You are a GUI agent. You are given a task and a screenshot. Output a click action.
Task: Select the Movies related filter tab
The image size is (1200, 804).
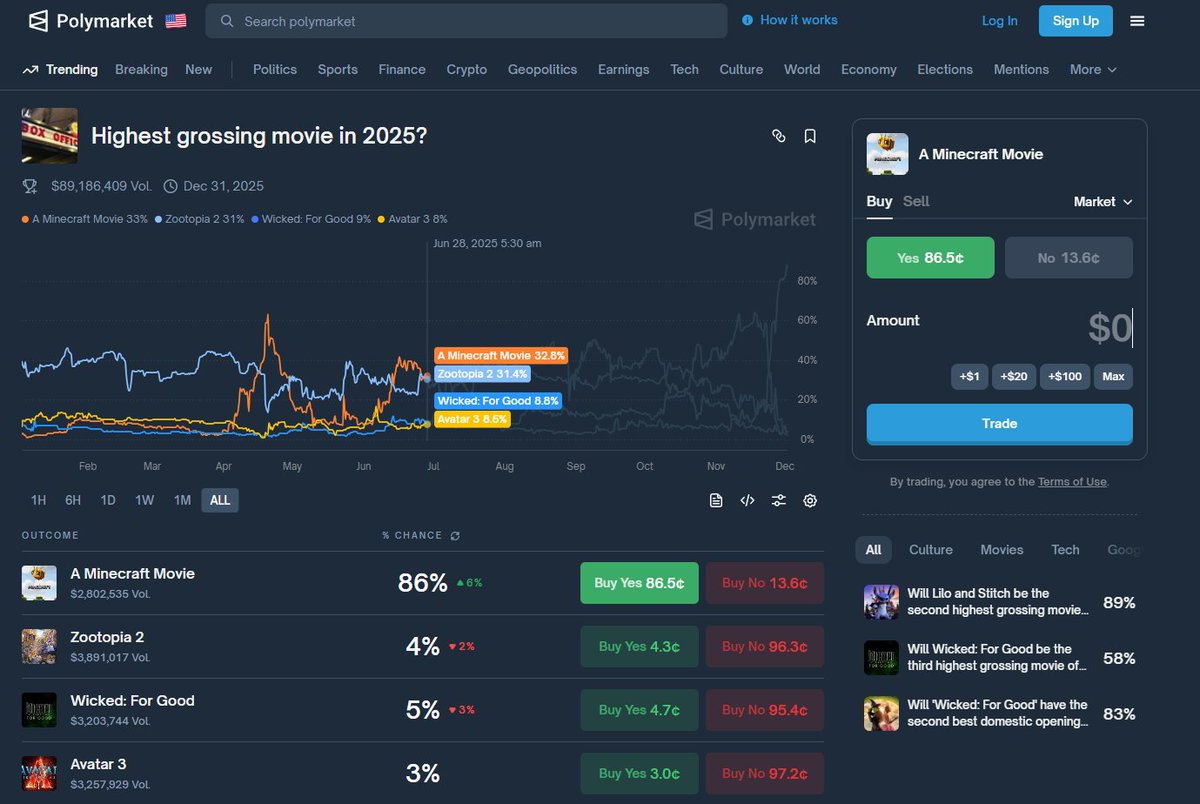coord(1002,550)
